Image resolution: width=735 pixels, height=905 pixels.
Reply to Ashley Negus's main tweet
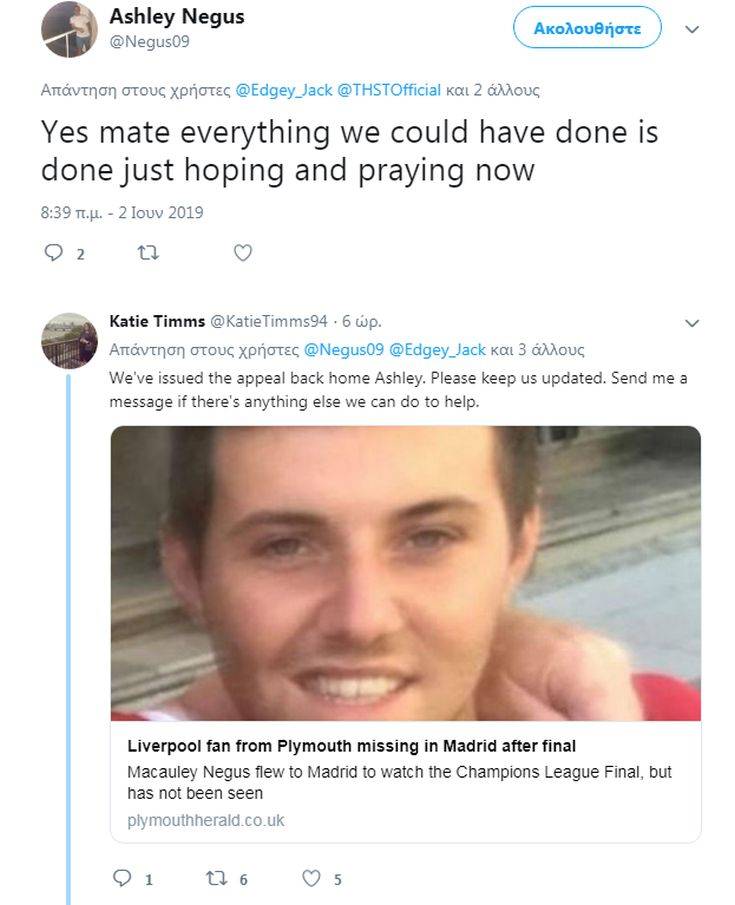[x=53, y=254]
